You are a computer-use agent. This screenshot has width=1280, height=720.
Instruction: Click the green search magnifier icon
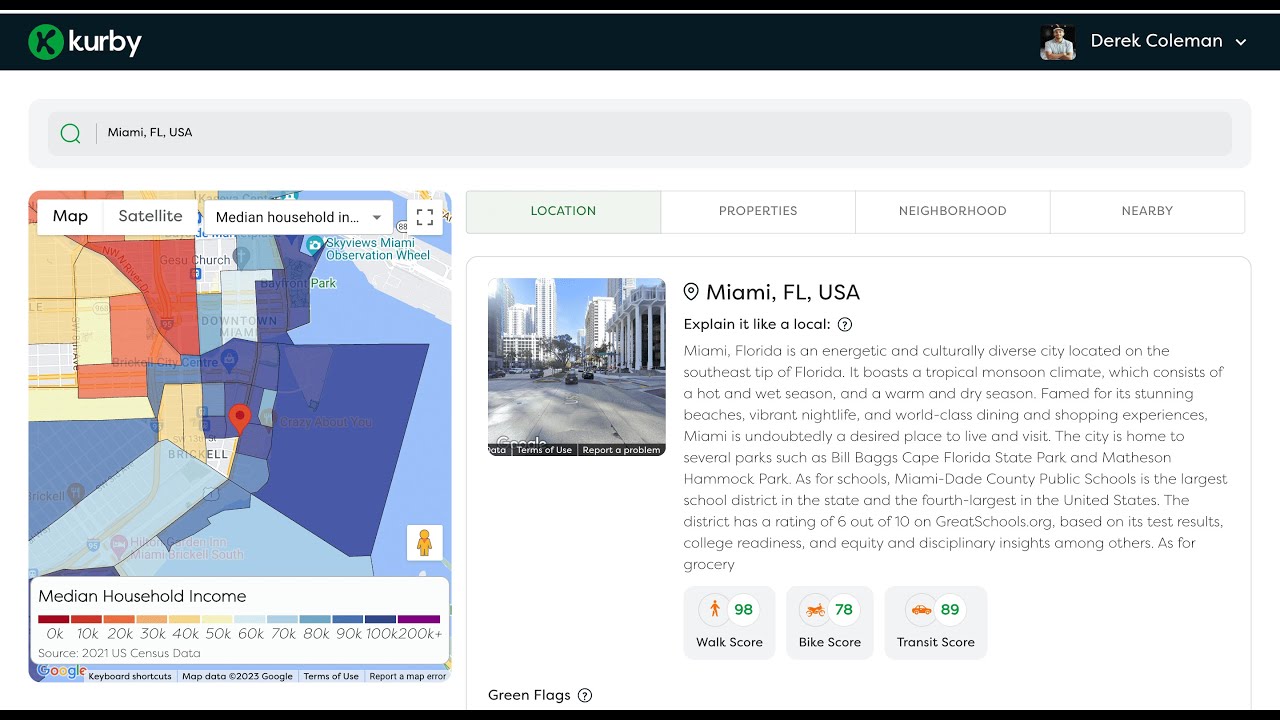70,133
